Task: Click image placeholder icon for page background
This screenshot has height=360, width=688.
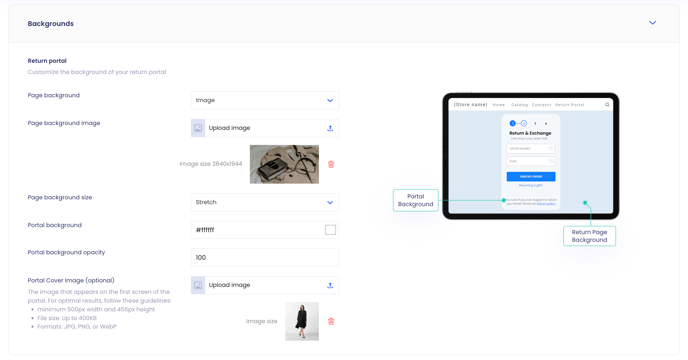Action: click(198, 128)
